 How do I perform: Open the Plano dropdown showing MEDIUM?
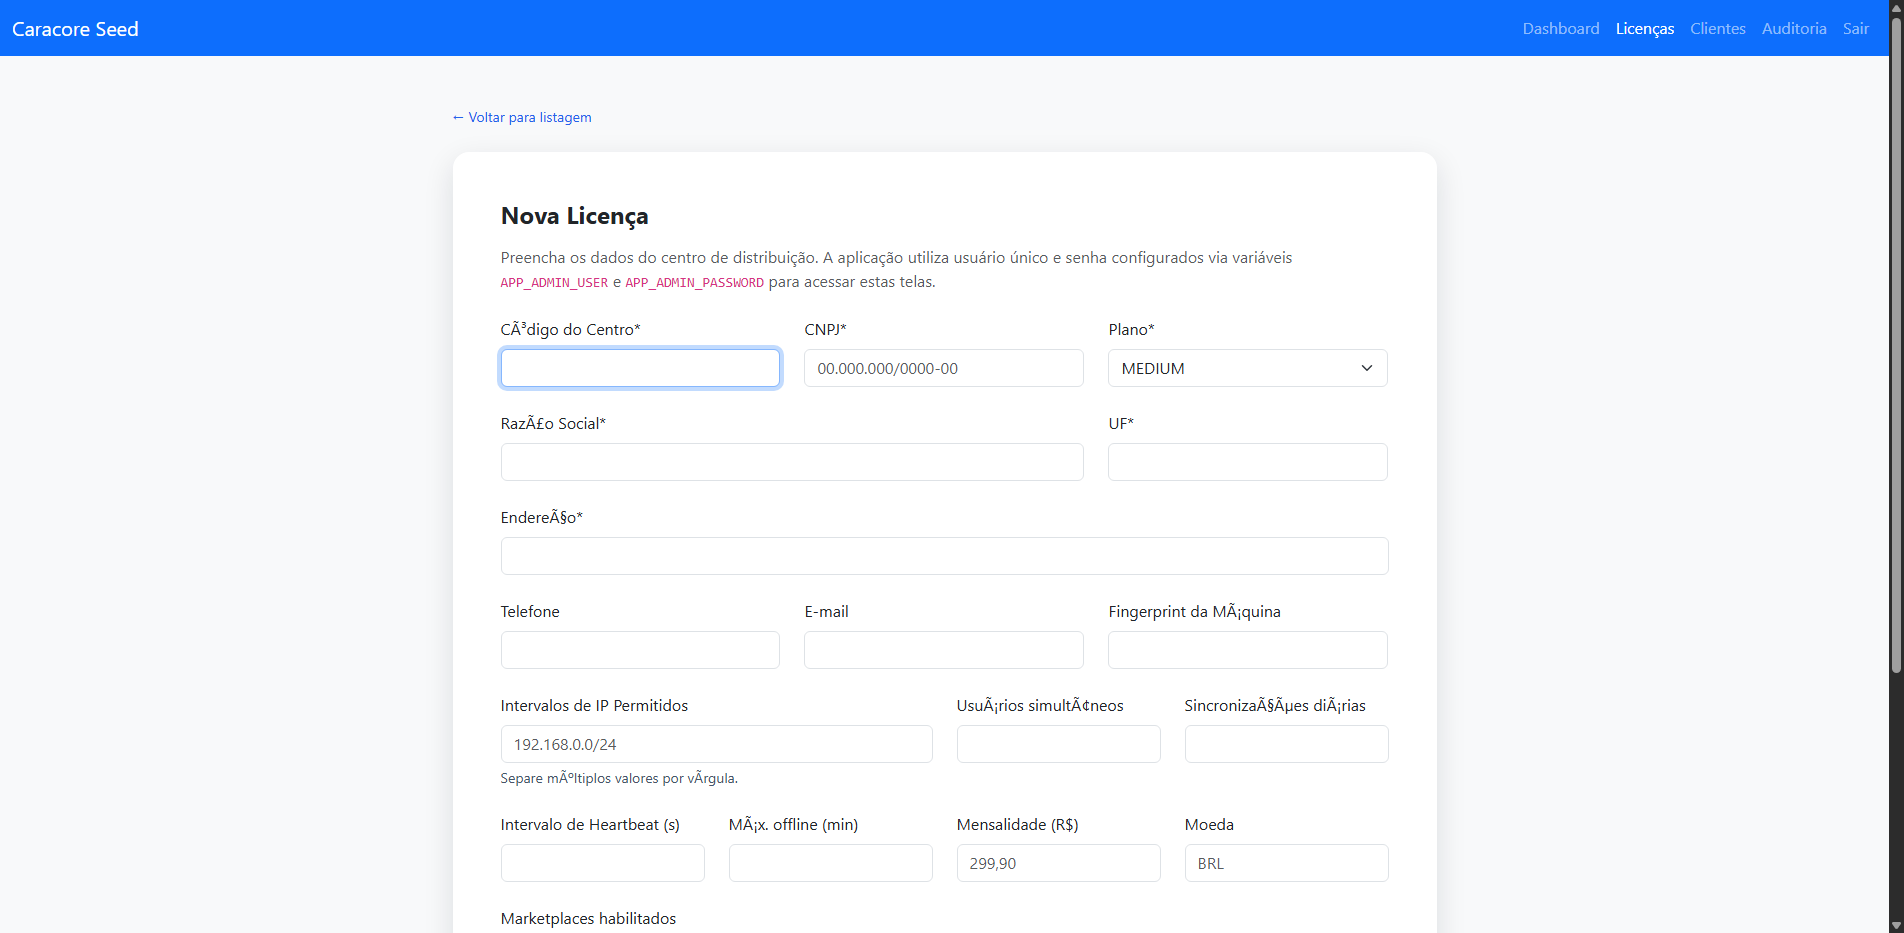(x=1246, y=368)
